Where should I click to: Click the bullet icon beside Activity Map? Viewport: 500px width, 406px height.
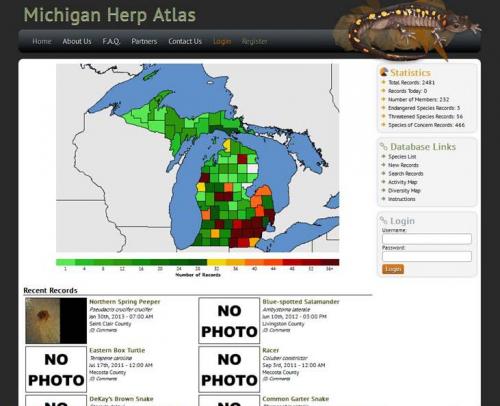(383, 182)
